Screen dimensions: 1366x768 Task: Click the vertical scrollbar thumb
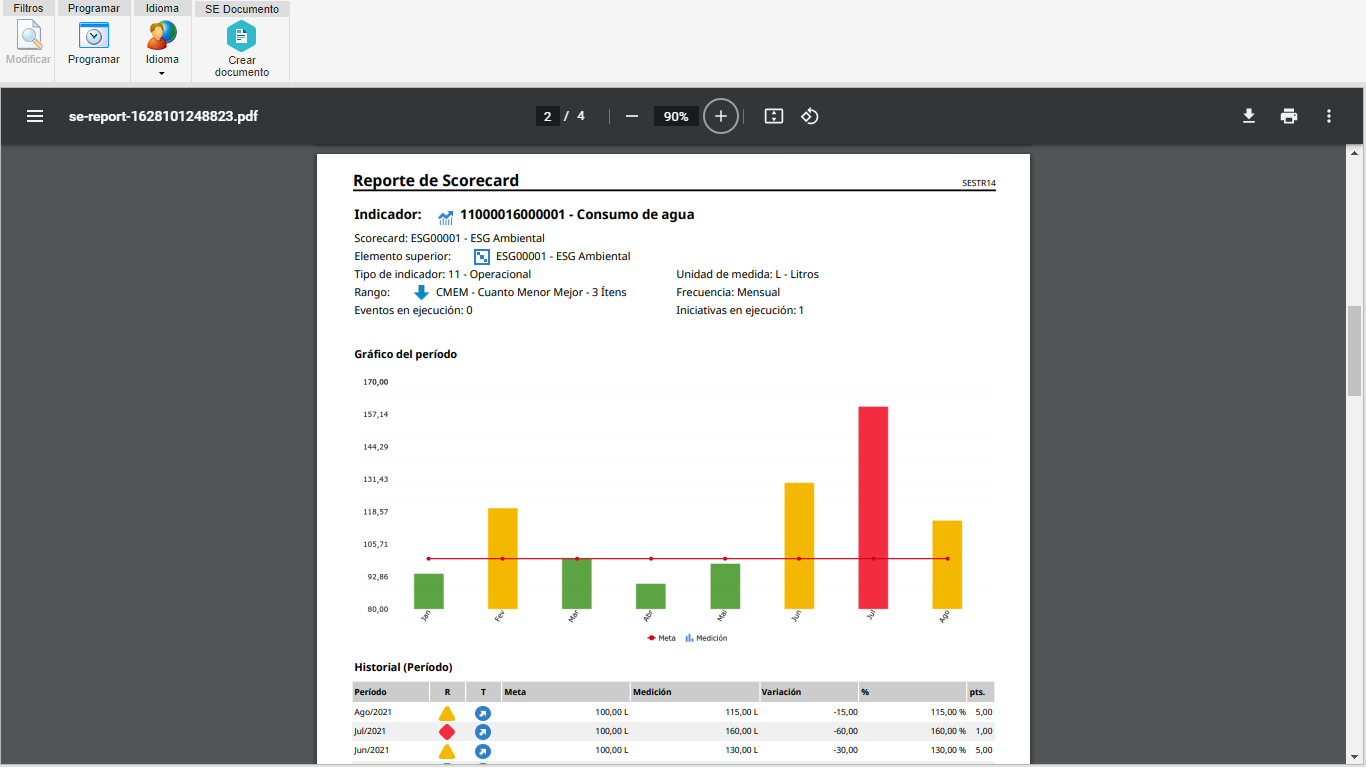tap(1355, 350)
